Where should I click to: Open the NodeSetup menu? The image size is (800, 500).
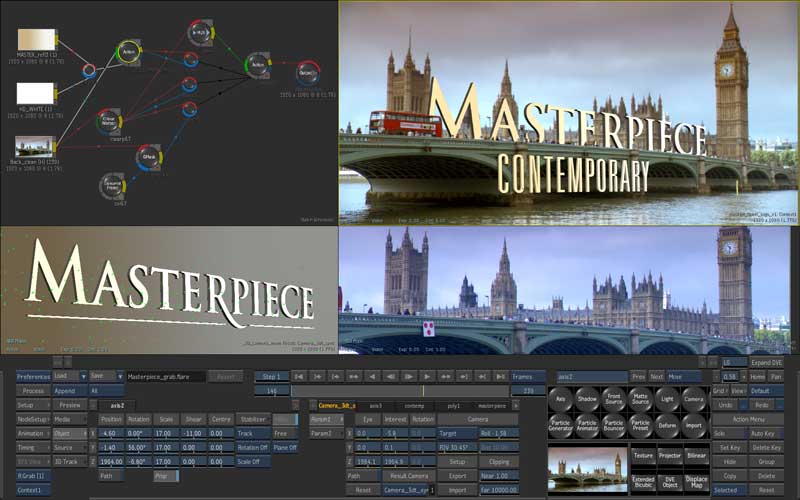[33, 419]
